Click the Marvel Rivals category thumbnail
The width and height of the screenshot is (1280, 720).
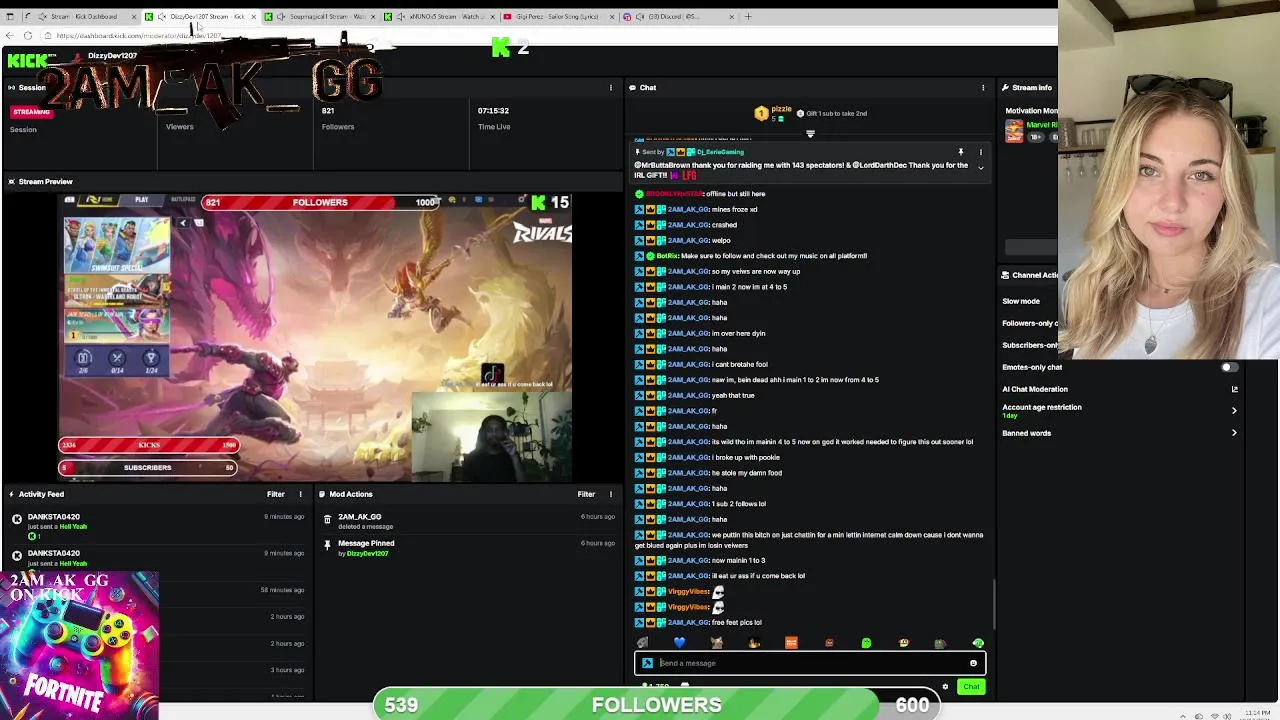[1014, 132]
